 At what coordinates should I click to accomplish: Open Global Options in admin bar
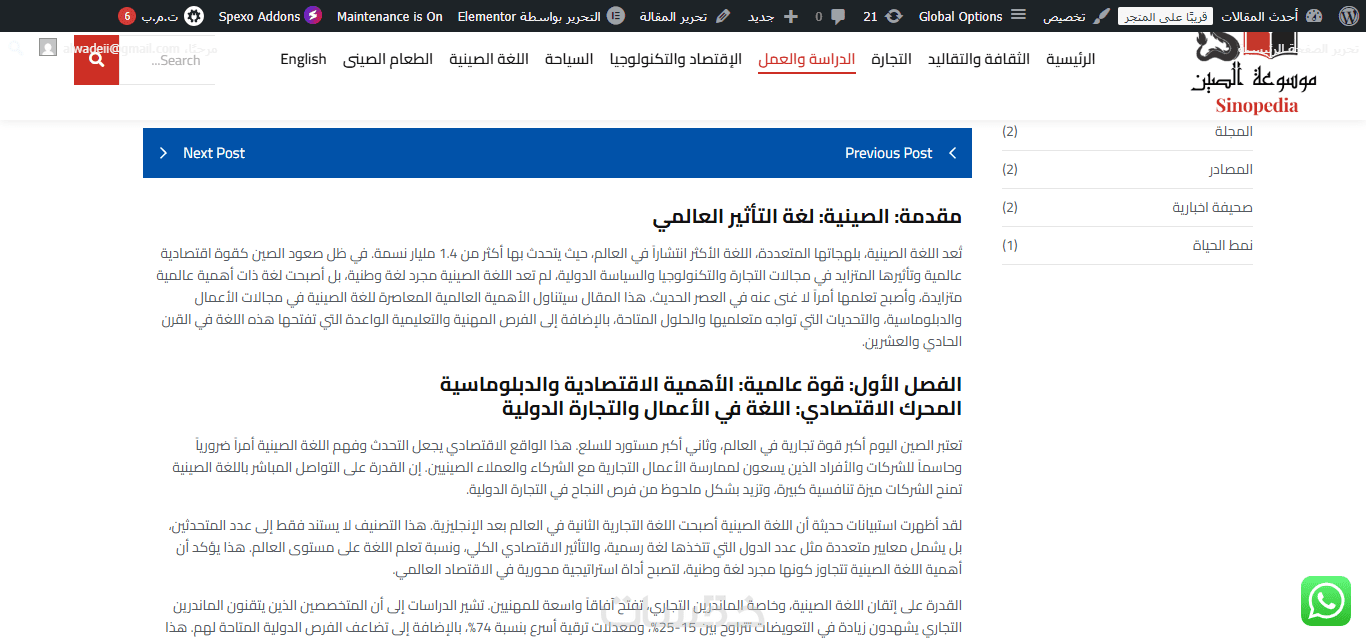coord(972,16)
